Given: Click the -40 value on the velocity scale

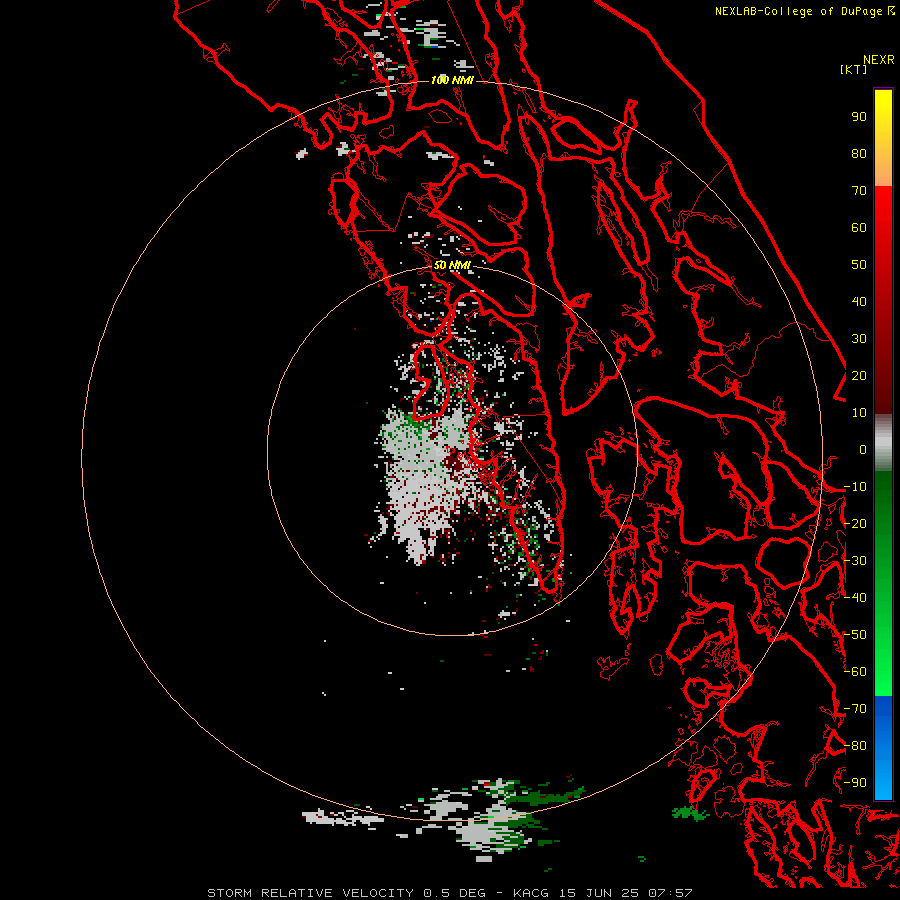Looking at the screenshot, I should (x=855, y=598).
